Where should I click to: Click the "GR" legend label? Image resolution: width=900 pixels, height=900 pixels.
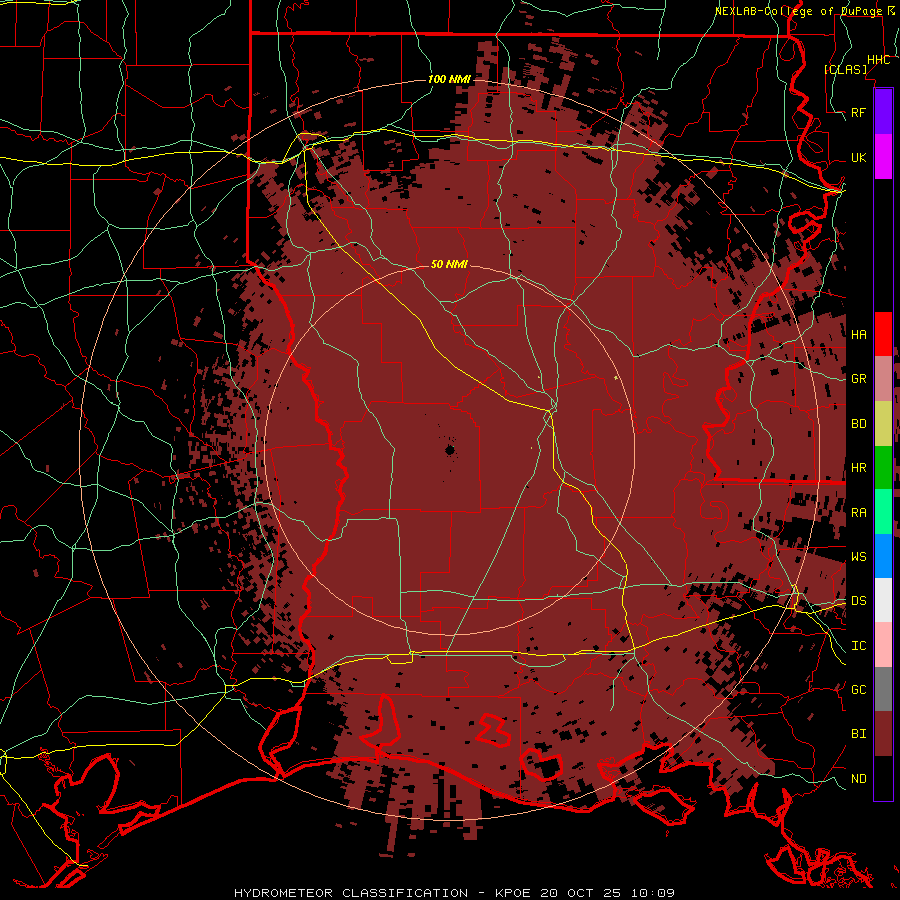(859, 379)
